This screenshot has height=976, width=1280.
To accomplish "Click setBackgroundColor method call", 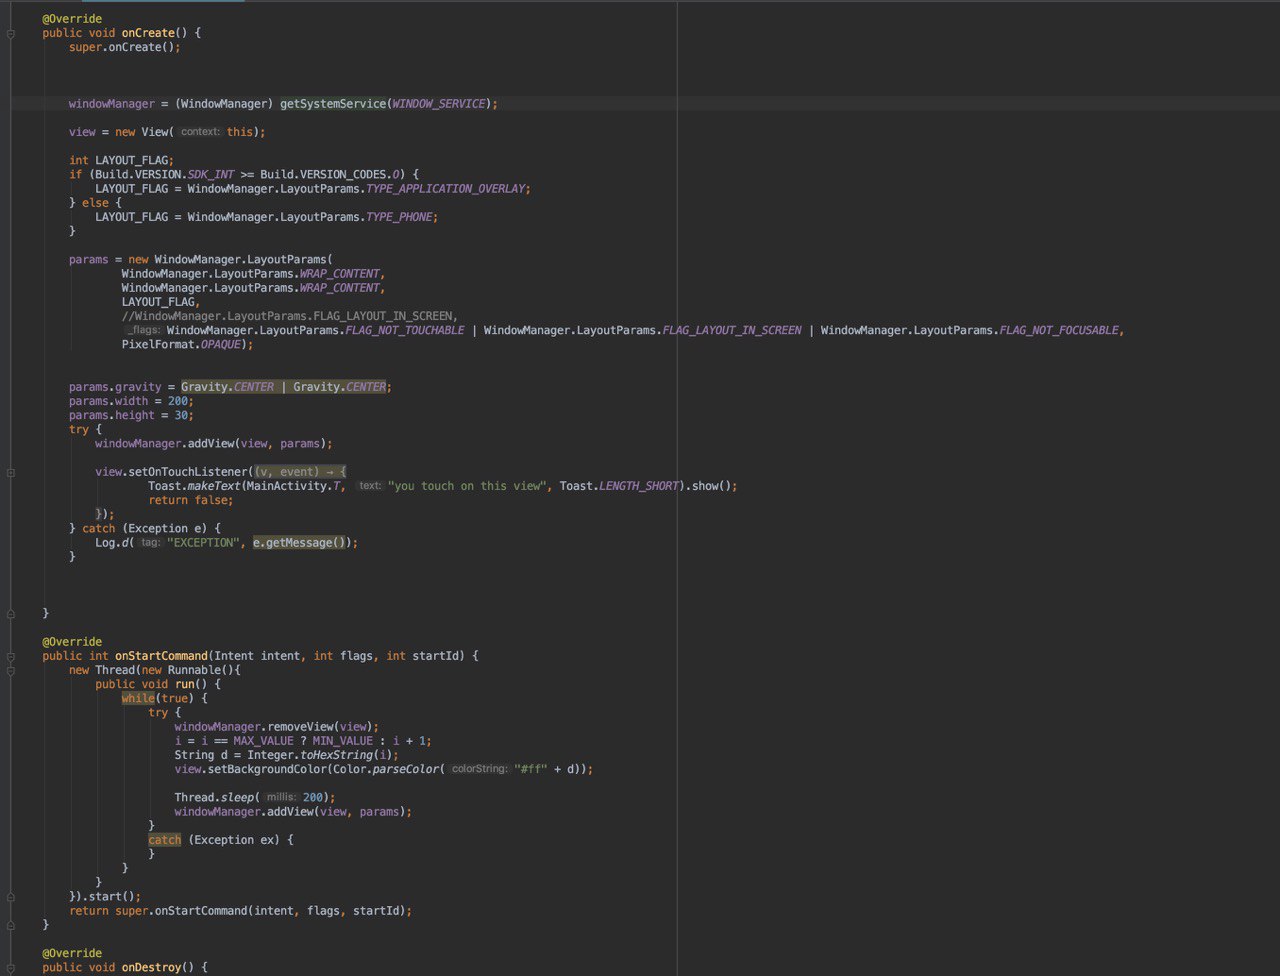I will click(268, 769).
